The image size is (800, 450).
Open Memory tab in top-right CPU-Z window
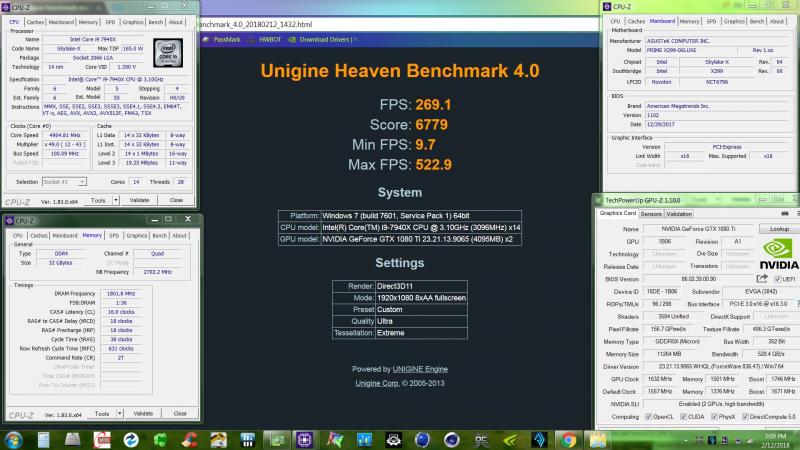click(689, 21)
